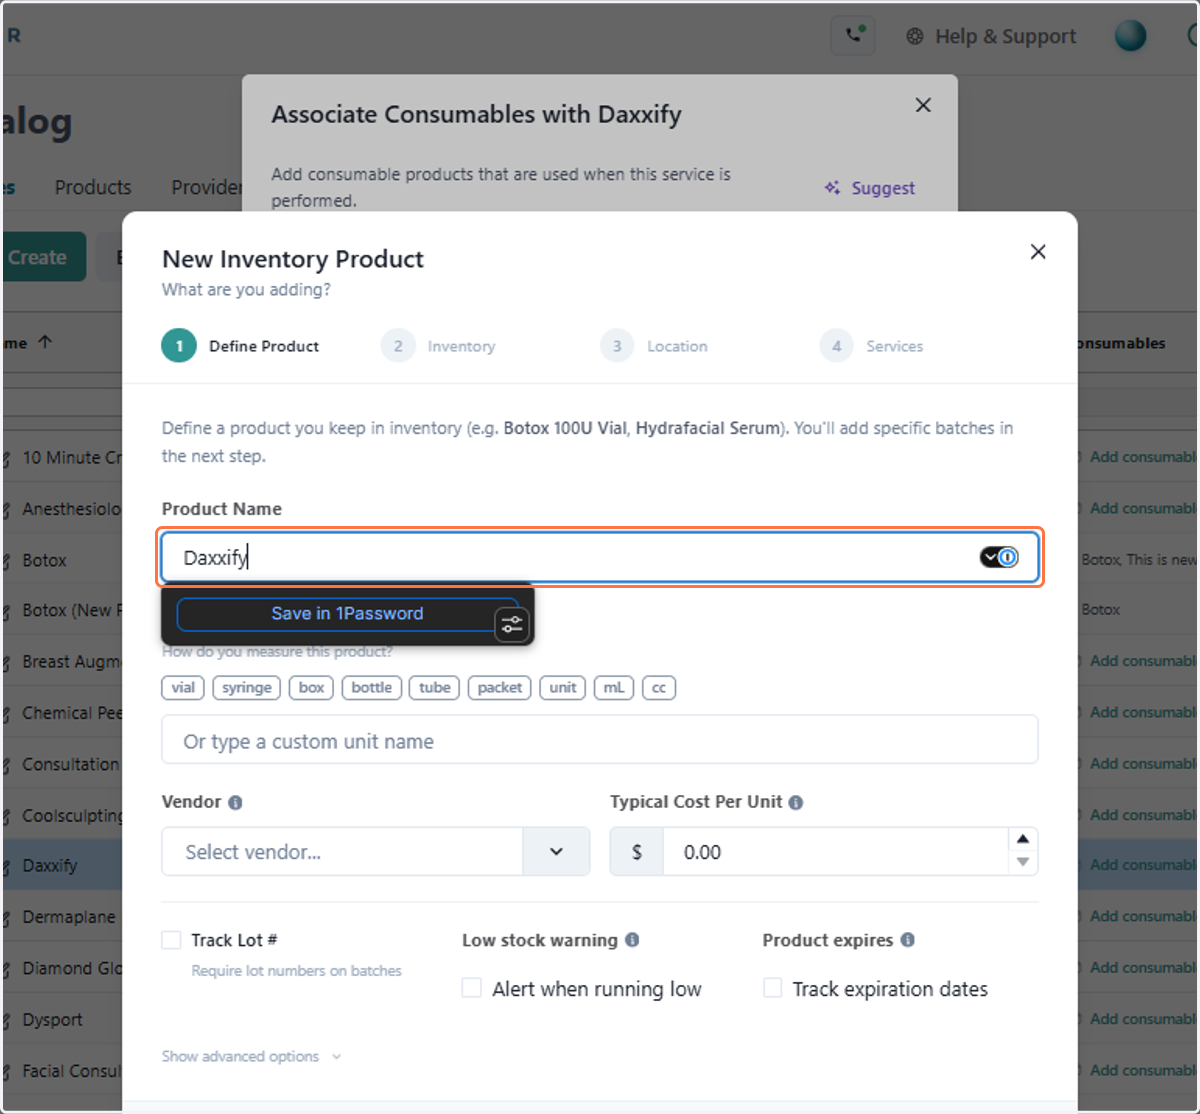This screenshot has width=1200, height=1114.
Task: Select the bottle unit chip
Action: click(x=372, y=688)
